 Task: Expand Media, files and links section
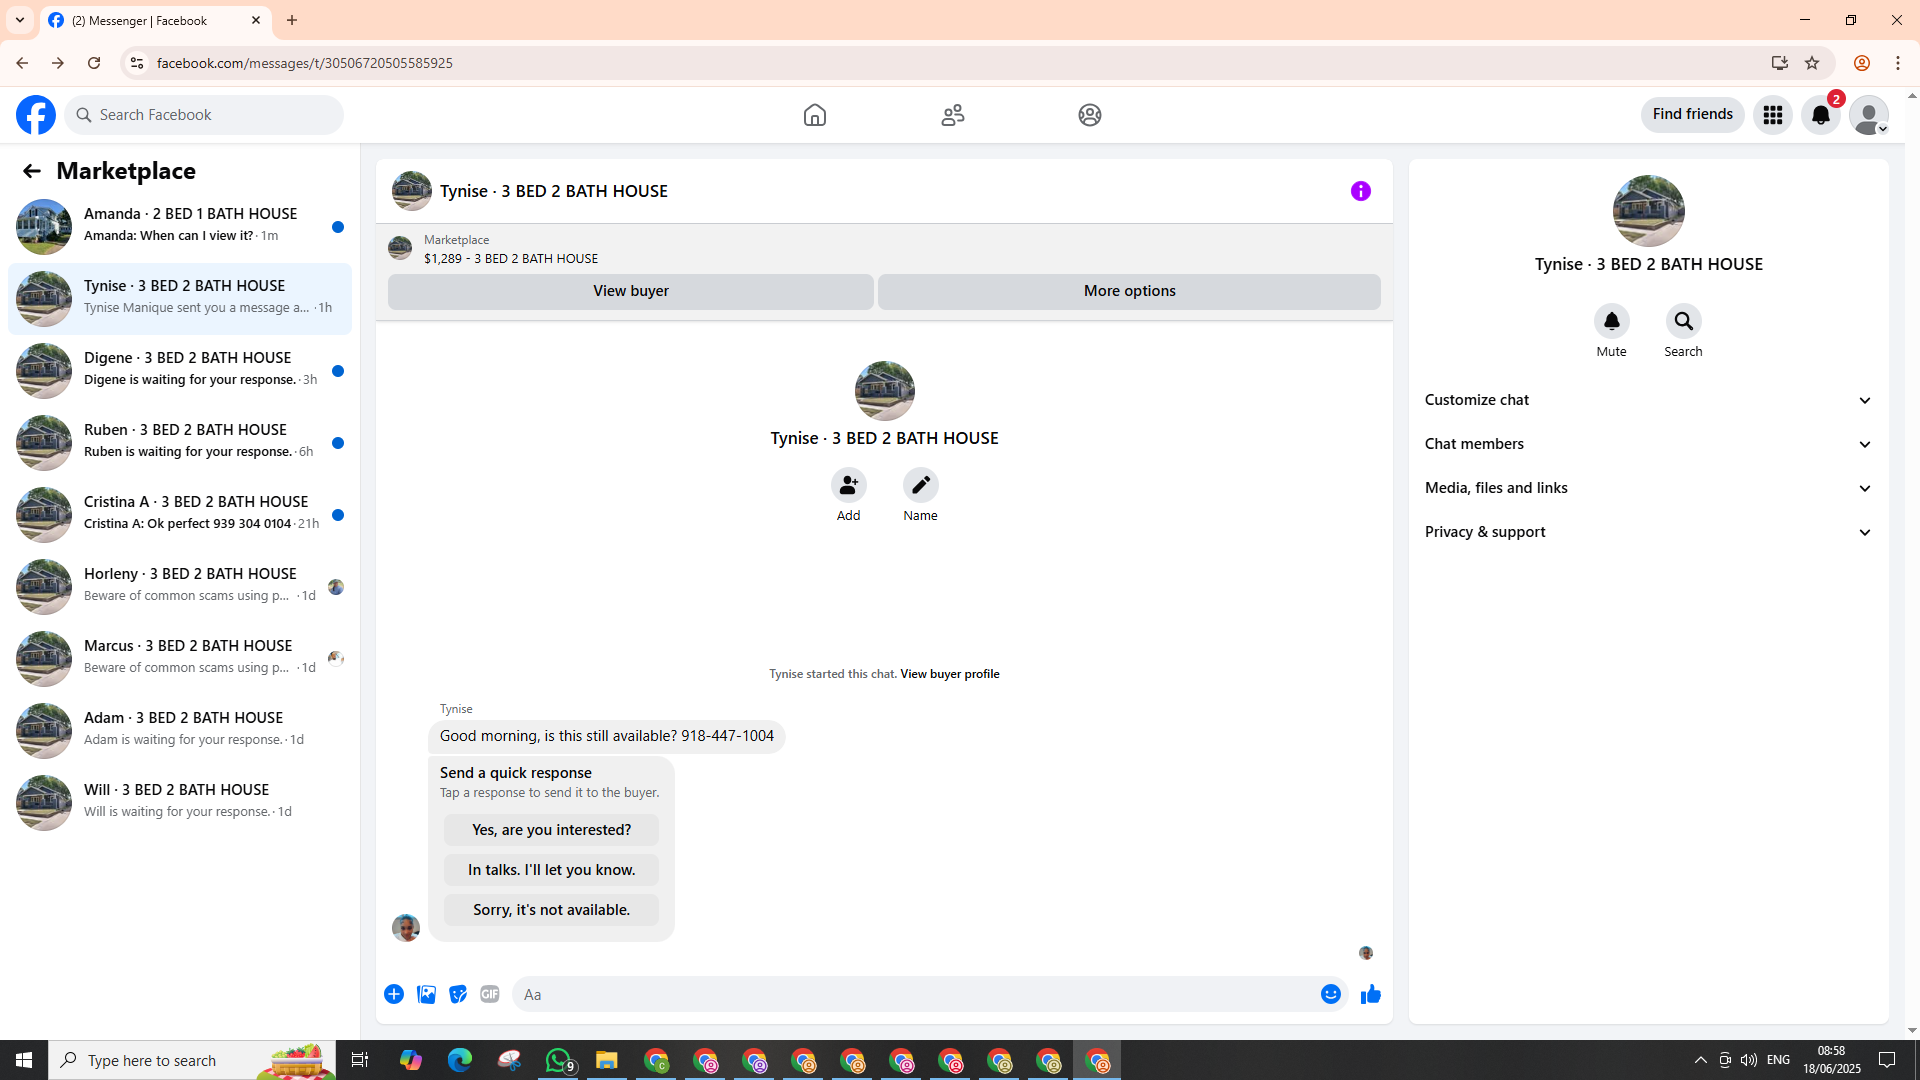[1649, 488]
